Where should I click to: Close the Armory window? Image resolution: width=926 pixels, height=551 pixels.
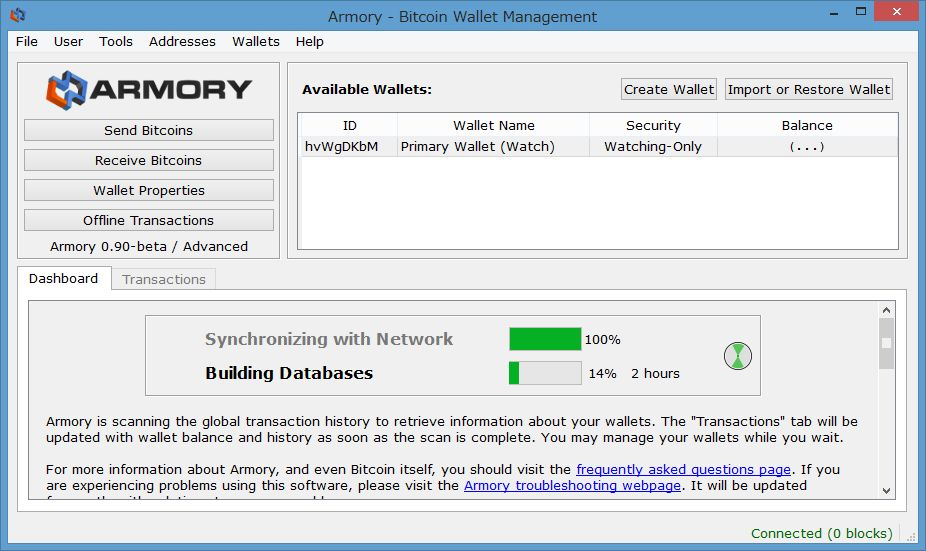click(x=896, y=12)
